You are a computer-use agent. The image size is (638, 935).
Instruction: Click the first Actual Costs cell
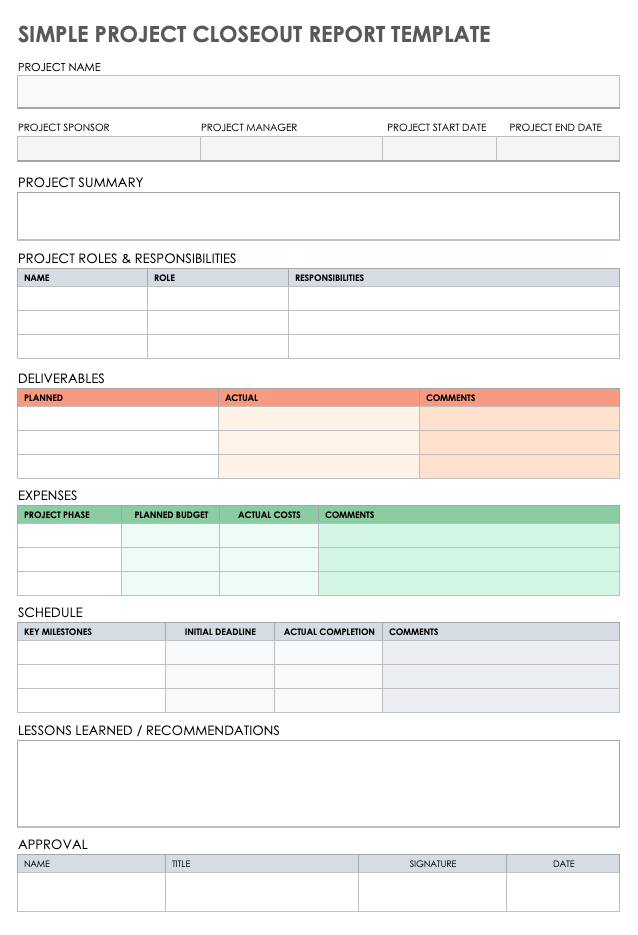pos(269,536)
